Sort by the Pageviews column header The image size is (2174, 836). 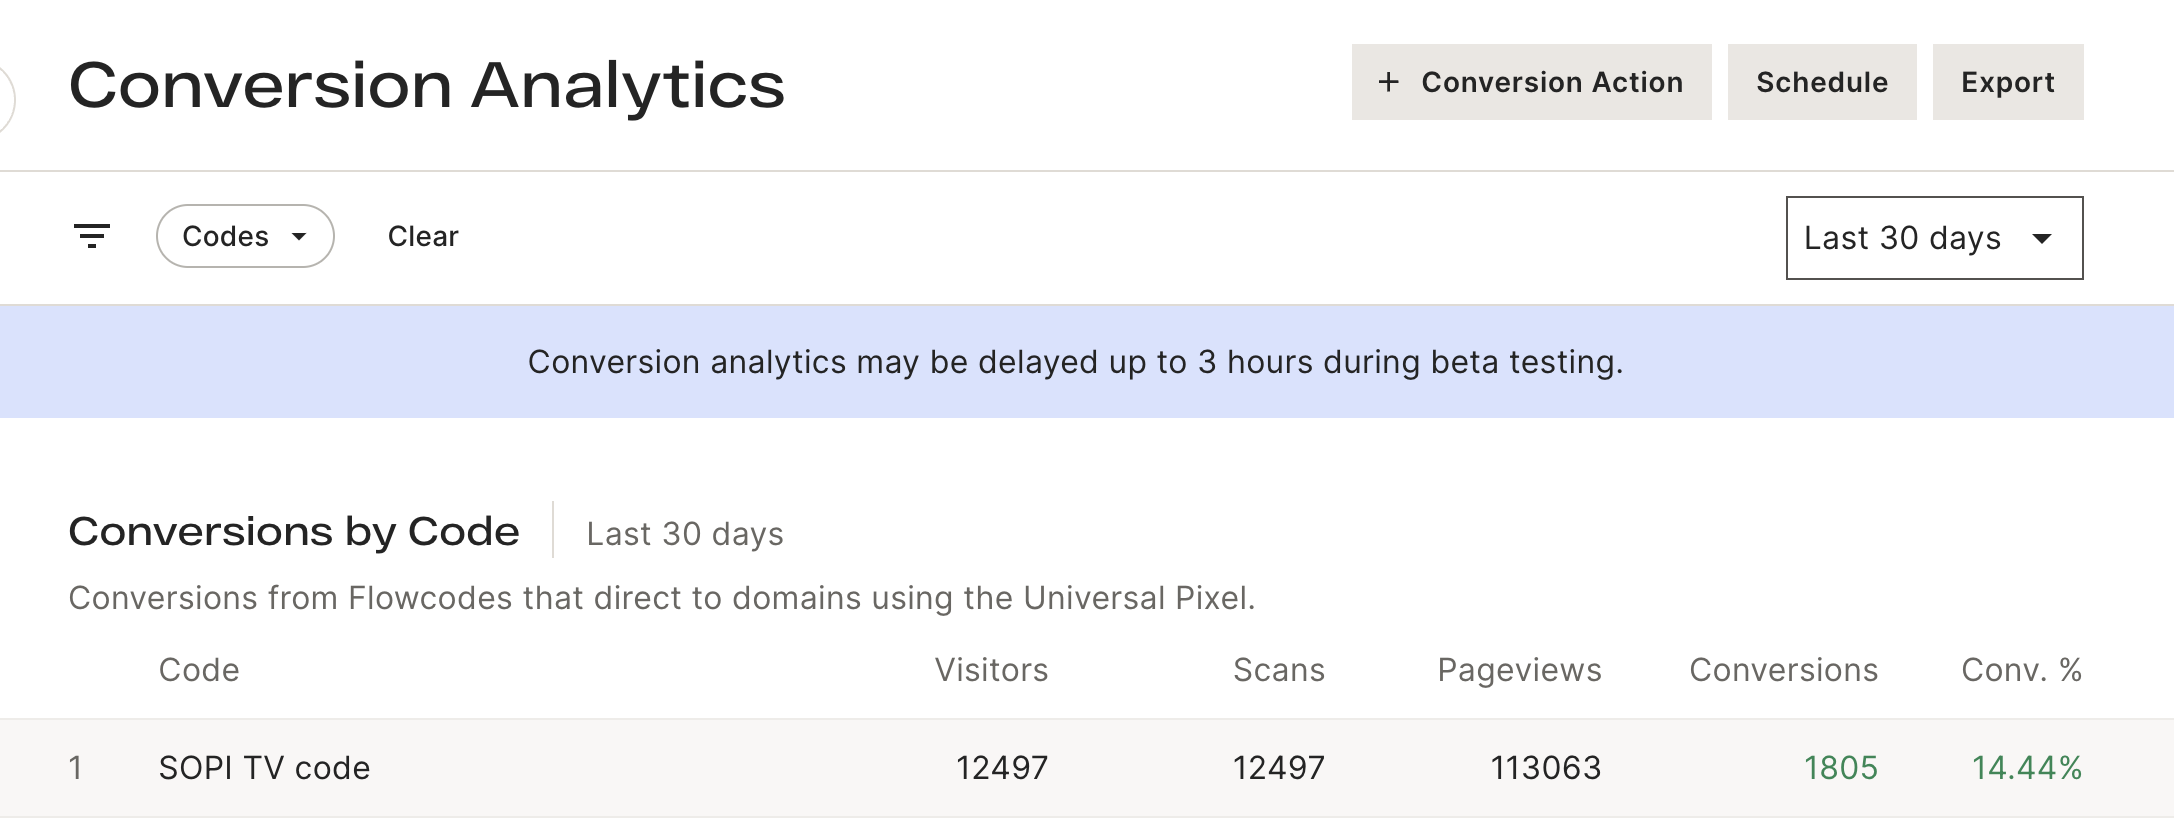(1519, 670)
